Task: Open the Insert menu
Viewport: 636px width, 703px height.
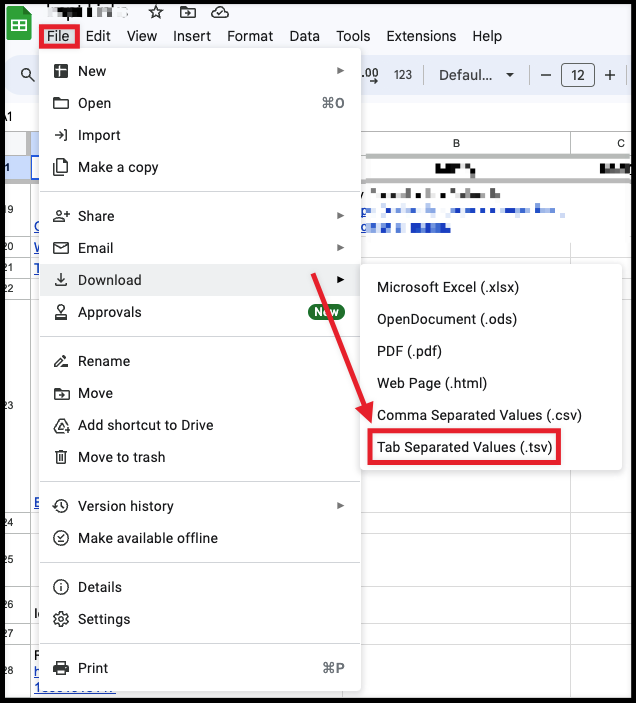Action: (x=192, y=36)
